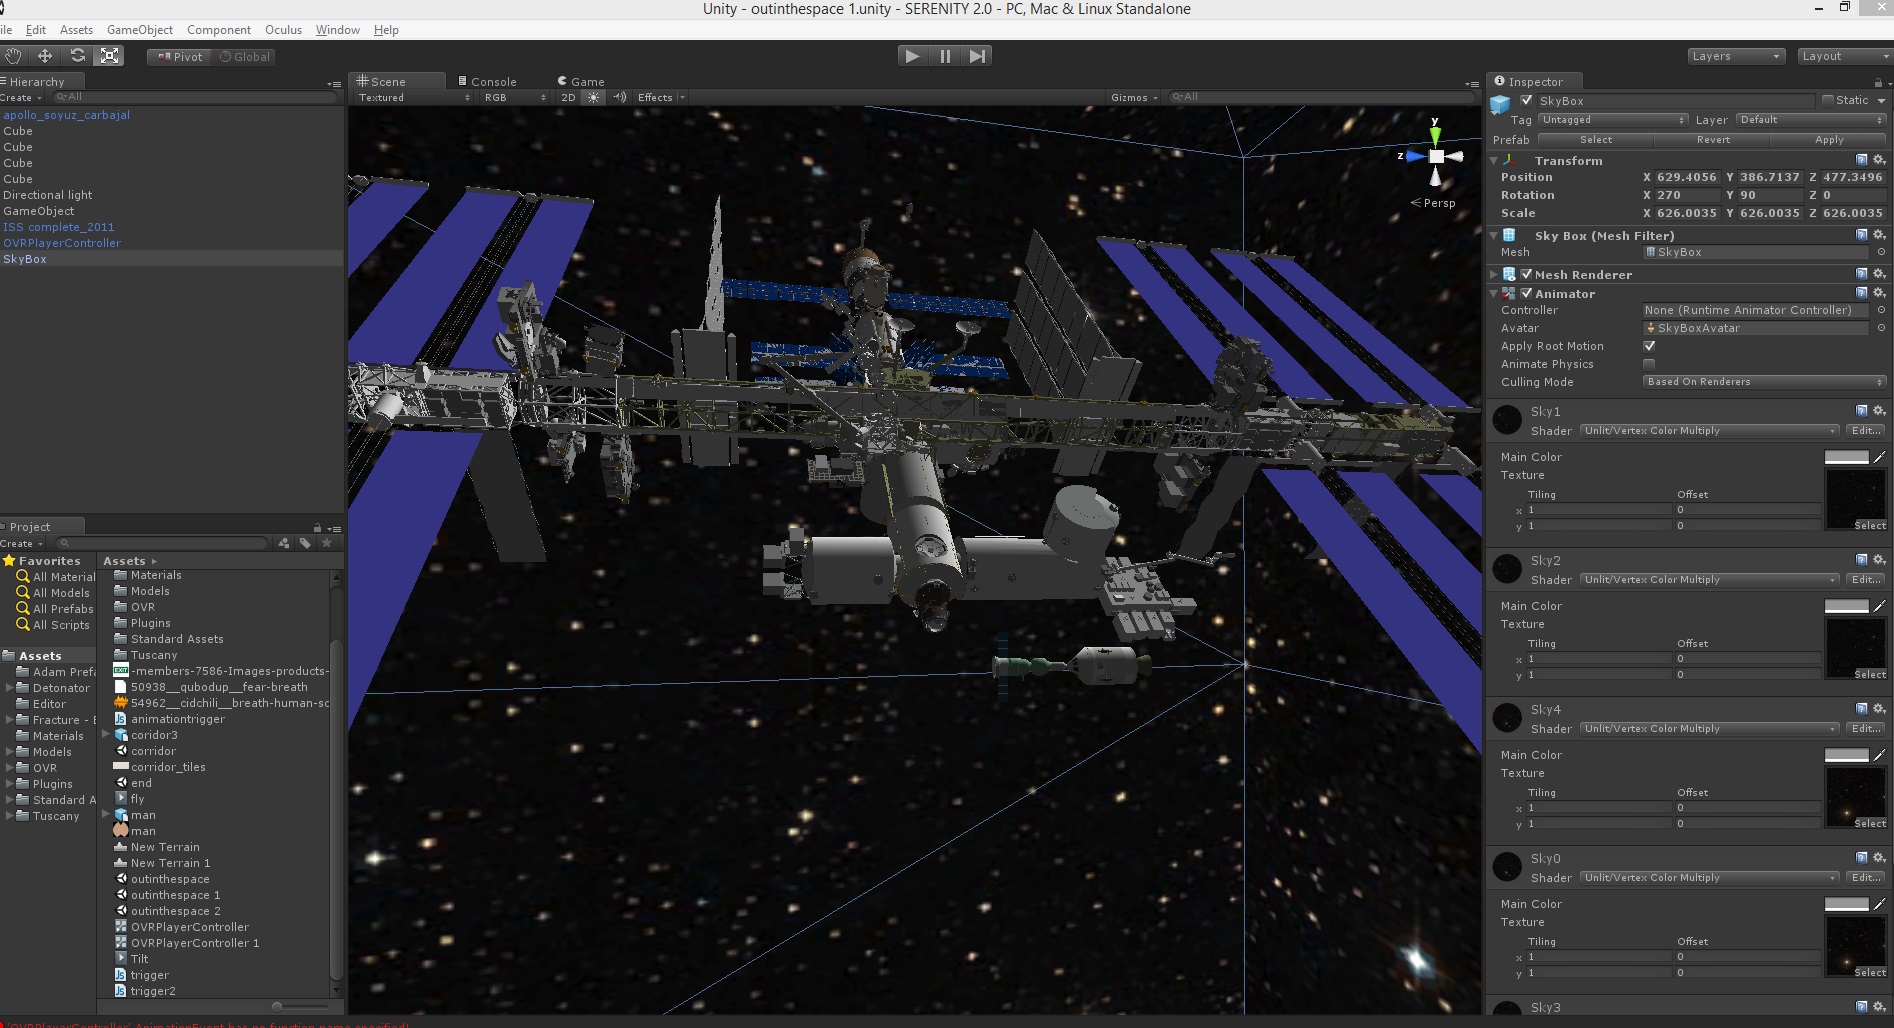
Task: Open the Component menu
Action: (219, 30)
